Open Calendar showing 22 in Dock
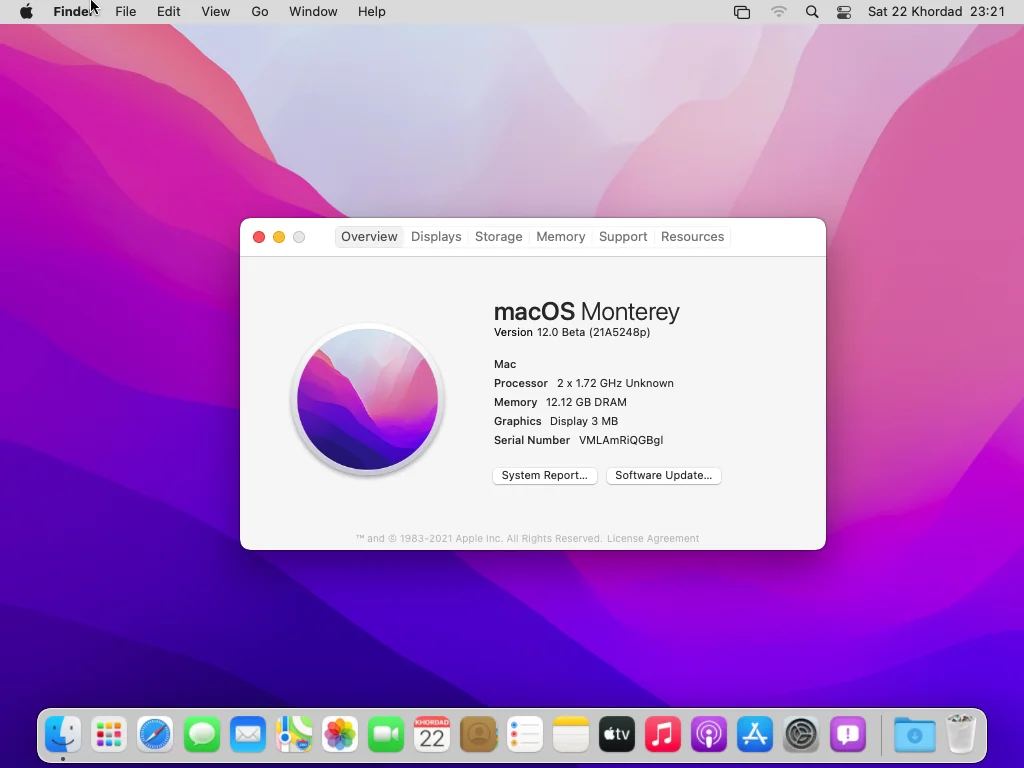 click(432, 735)
